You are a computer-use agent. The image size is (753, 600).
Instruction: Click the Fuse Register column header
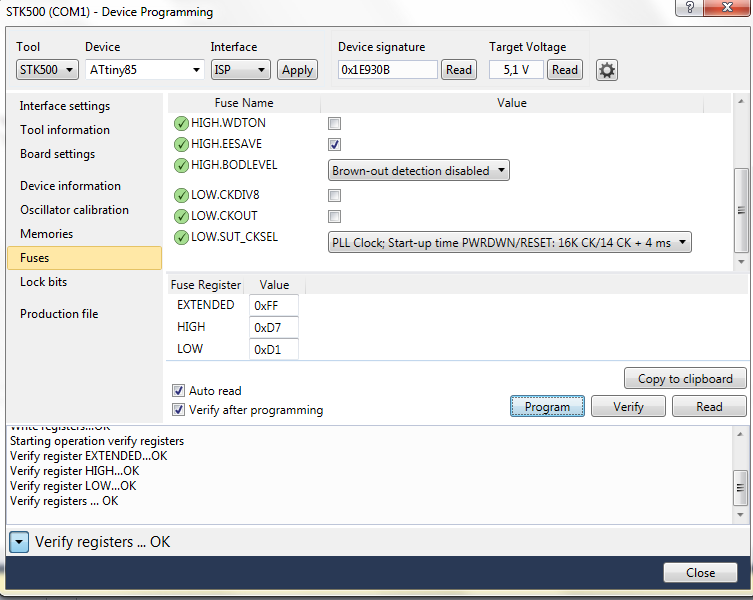[206, 285]
